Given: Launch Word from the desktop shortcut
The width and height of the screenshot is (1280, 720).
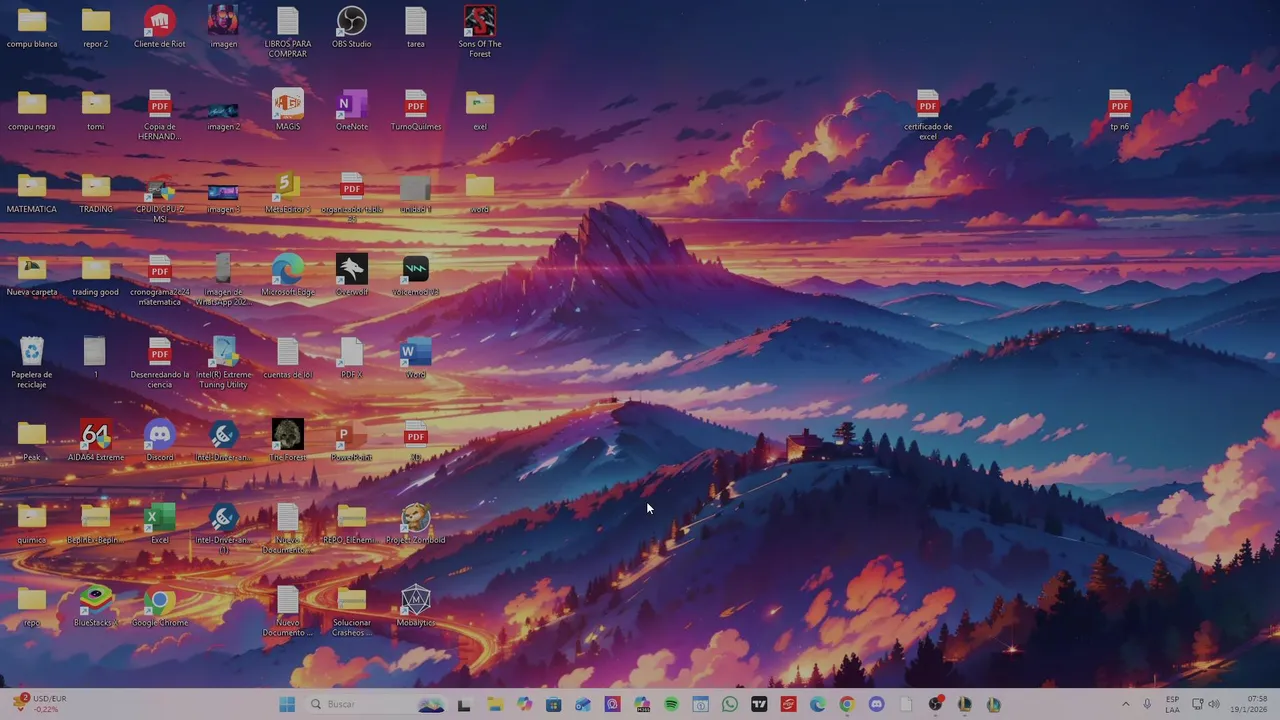Looking at the screenshot, I should (x=416, y=358).
